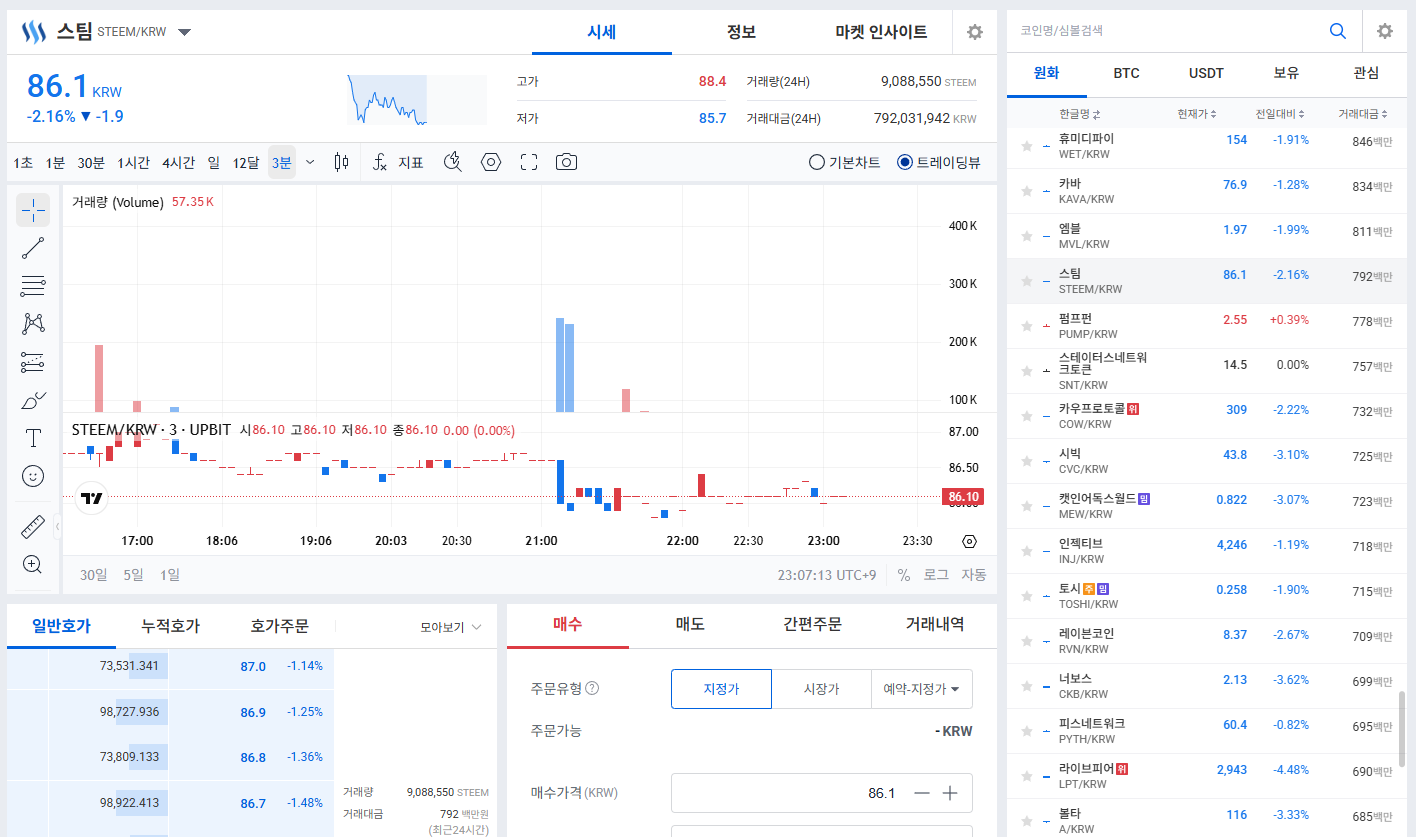Open 레이븐코인 RVN/KRW in the list
Image resolution: width=1416 pixels, height=837 pixels.
(1206, 641)
